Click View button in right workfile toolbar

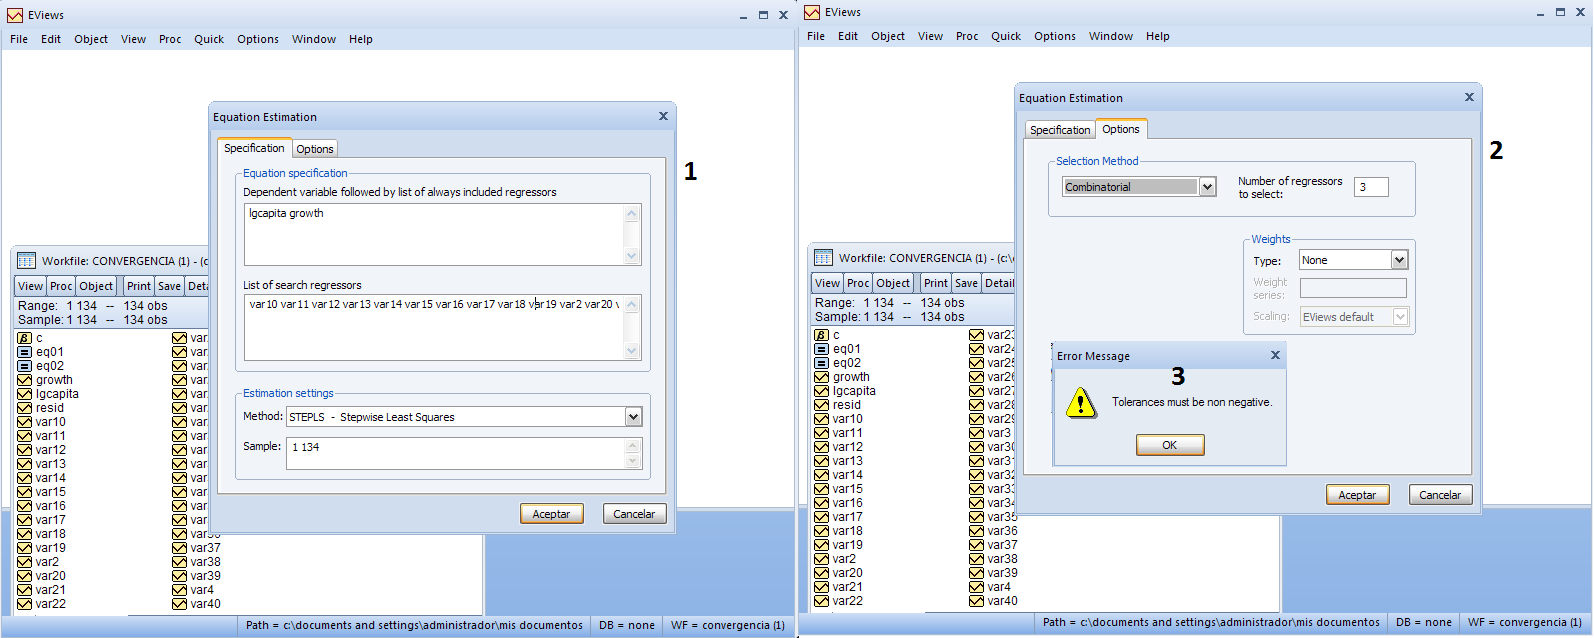(x=827, y=283)
